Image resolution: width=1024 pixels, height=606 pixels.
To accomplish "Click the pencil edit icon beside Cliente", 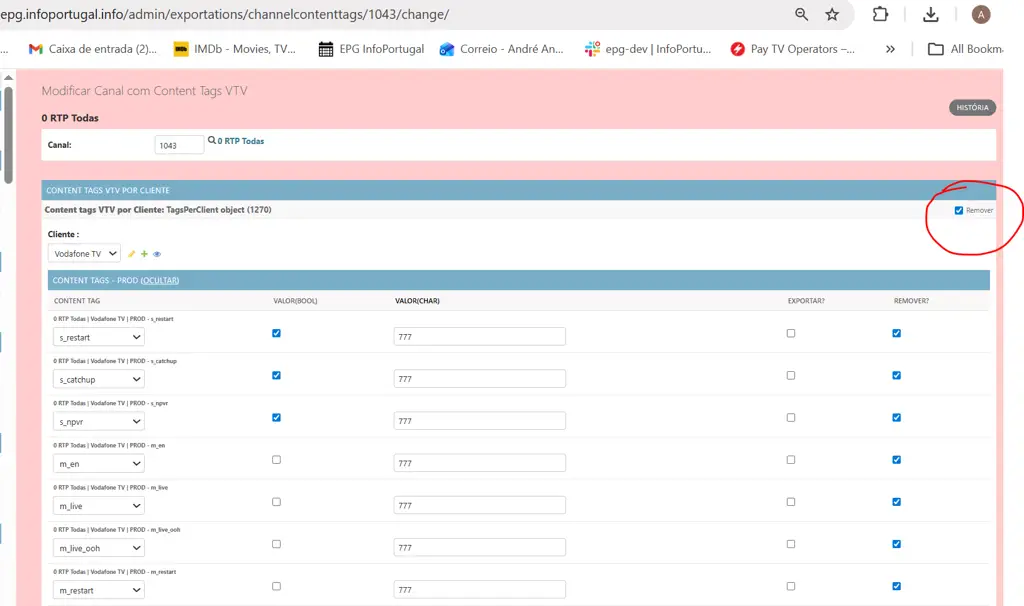I will coord(132,254).
